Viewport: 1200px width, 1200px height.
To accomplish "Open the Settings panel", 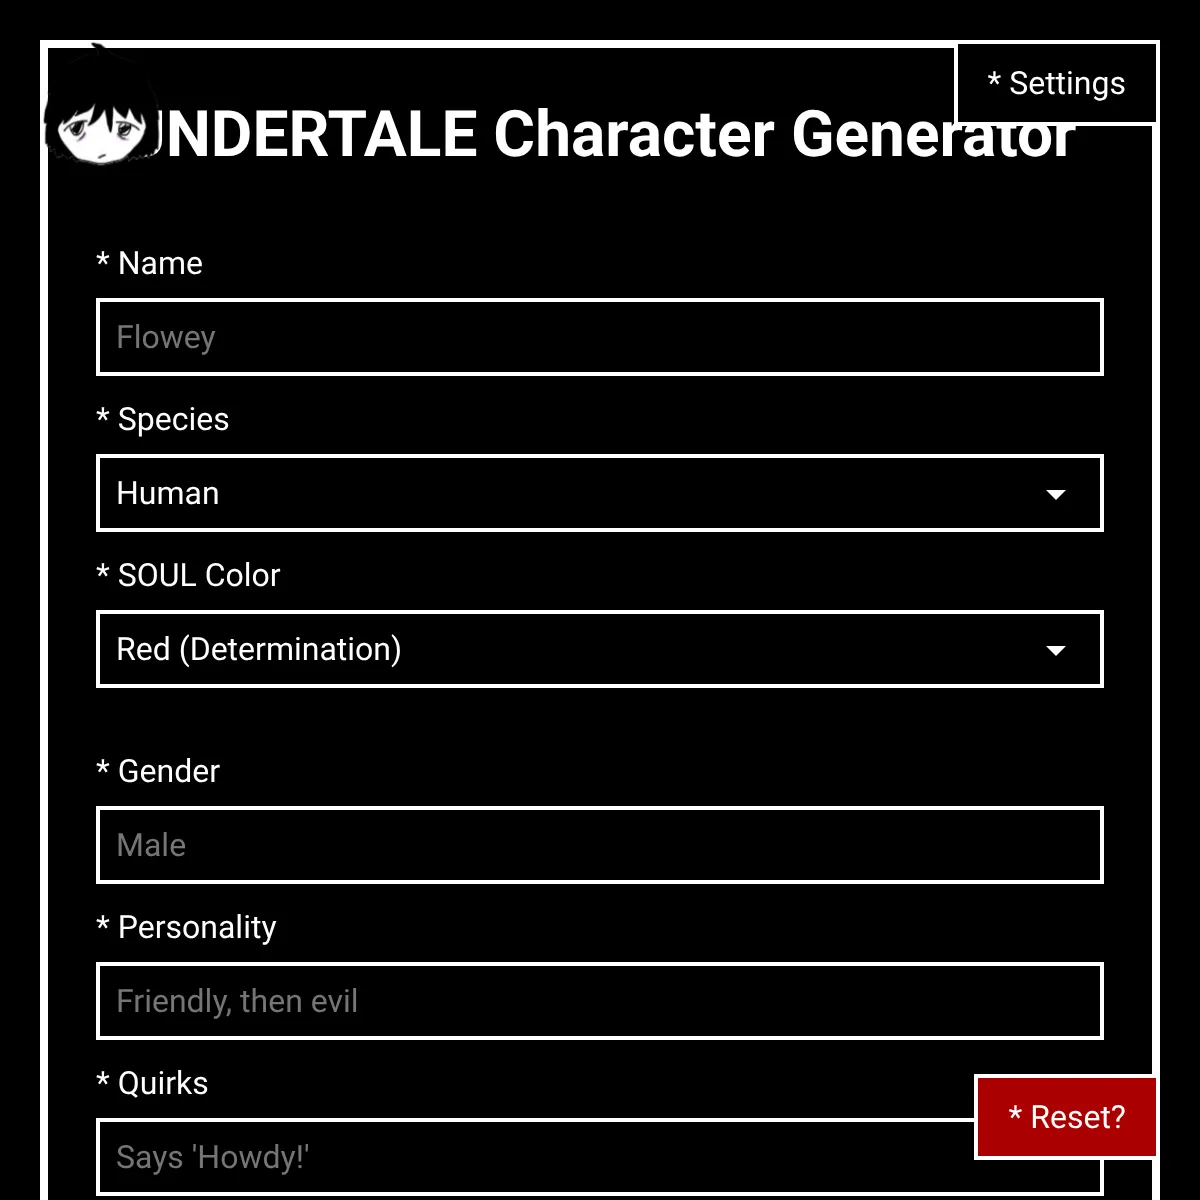I will (1056, 84).
